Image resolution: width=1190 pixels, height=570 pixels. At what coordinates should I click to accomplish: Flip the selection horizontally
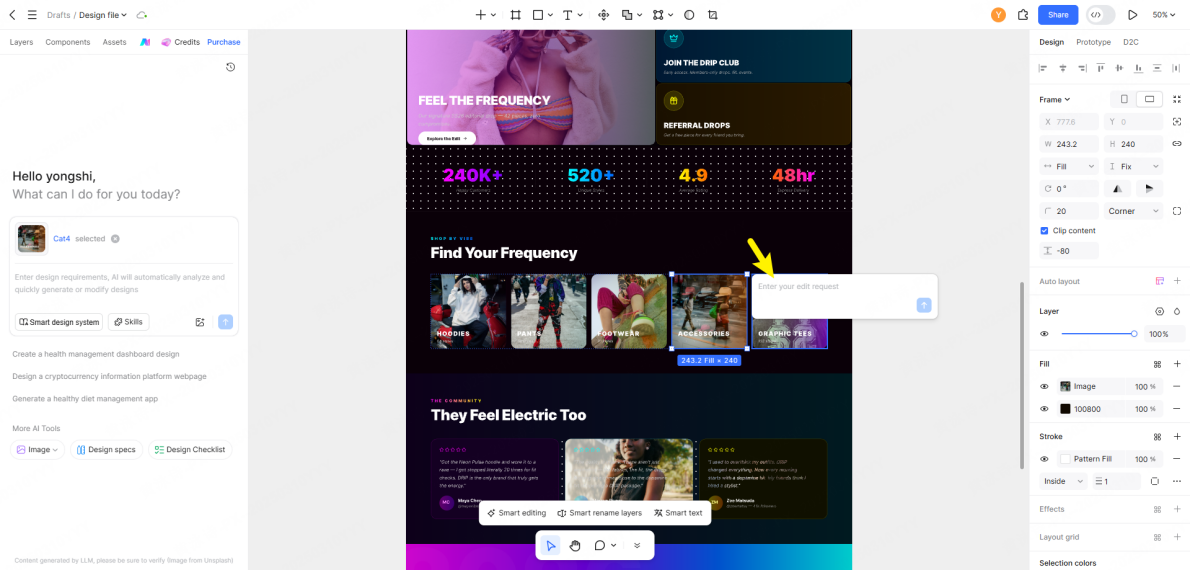pos(1116,188)
